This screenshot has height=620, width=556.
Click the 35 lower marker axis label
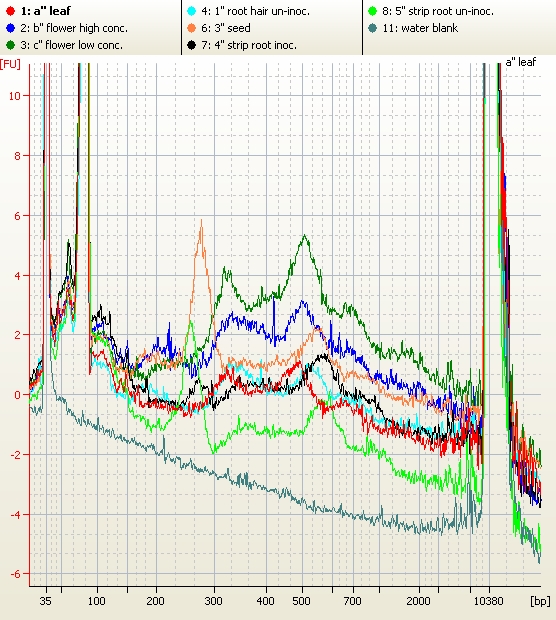[45, 601]
